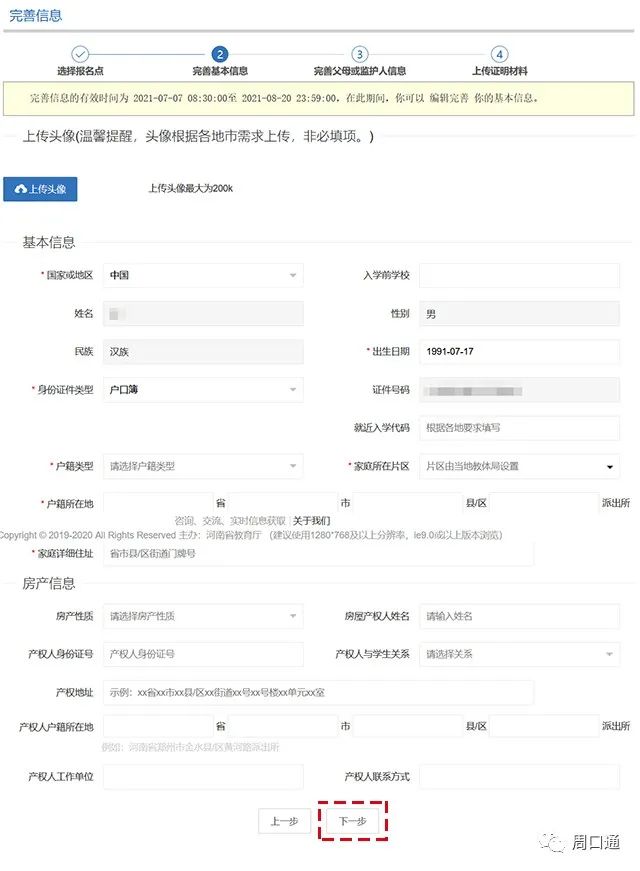Click the 产权地址 input field
Screen dimensions: 640x871
tap(318, 692)
